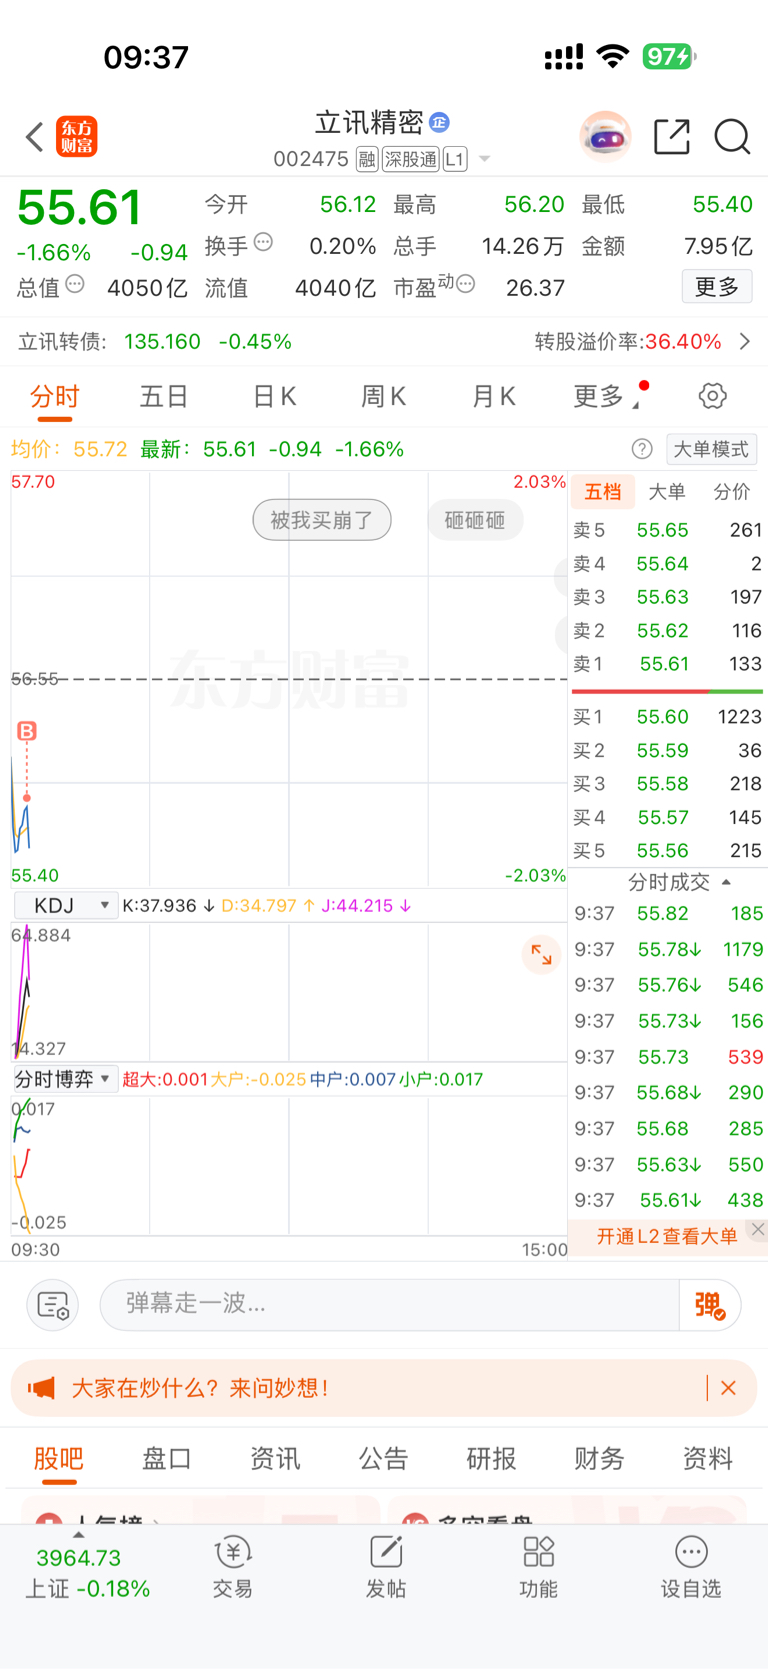Tap the buy-sell ratio bar

click(x=667, y=691)
